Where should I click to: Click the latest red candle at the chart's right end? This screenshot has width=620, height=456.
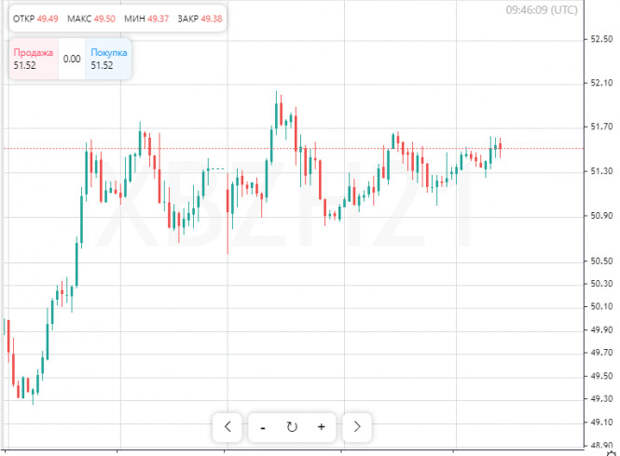[x=500, y=148]
